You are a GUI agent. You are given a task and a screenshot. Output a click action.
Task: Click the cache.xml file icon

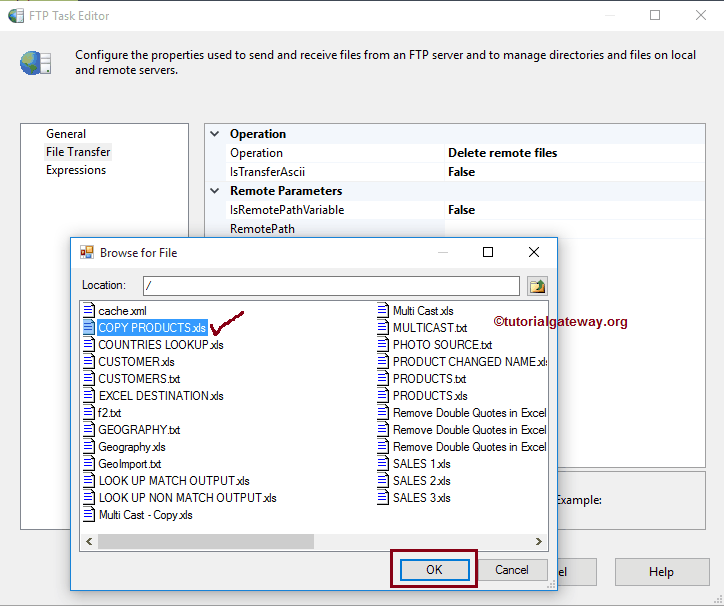pos(89,311)
